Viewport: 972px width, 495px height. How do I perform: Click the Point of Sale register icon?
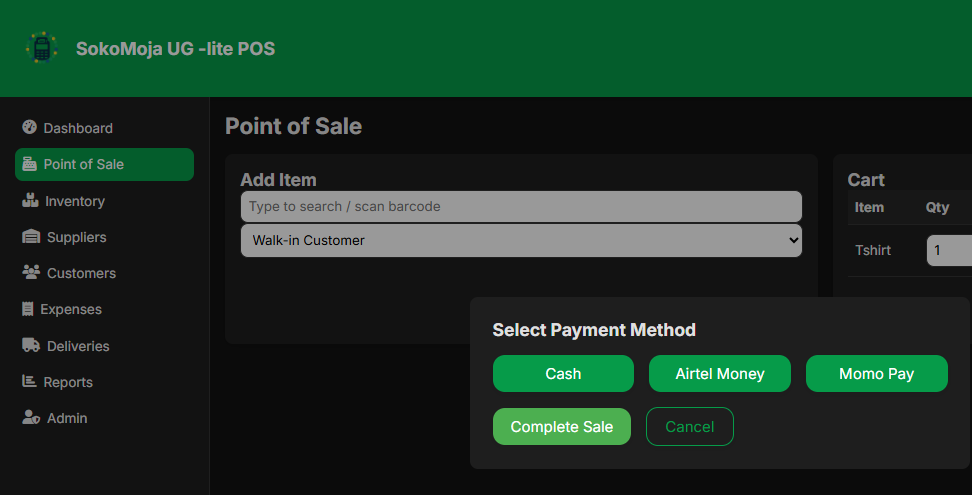[x=29, y=164]
